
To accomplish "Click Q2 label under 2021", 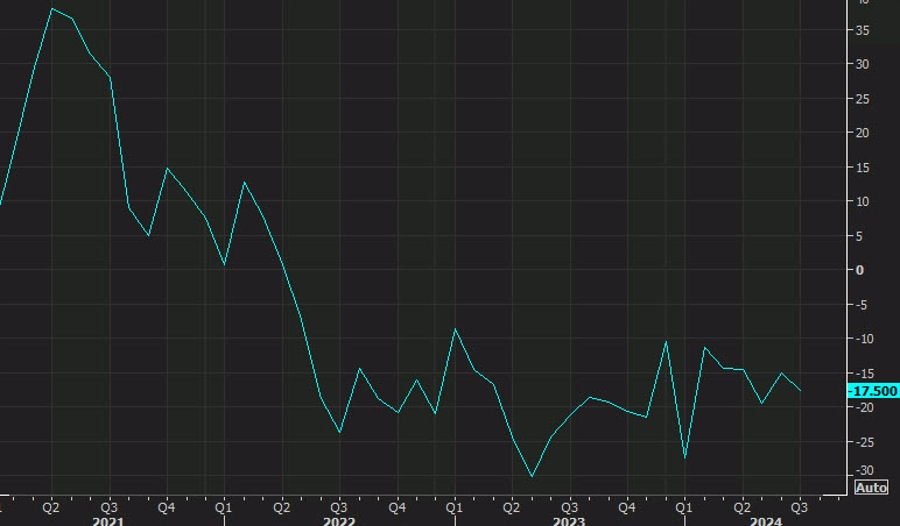I will point(51,508).
